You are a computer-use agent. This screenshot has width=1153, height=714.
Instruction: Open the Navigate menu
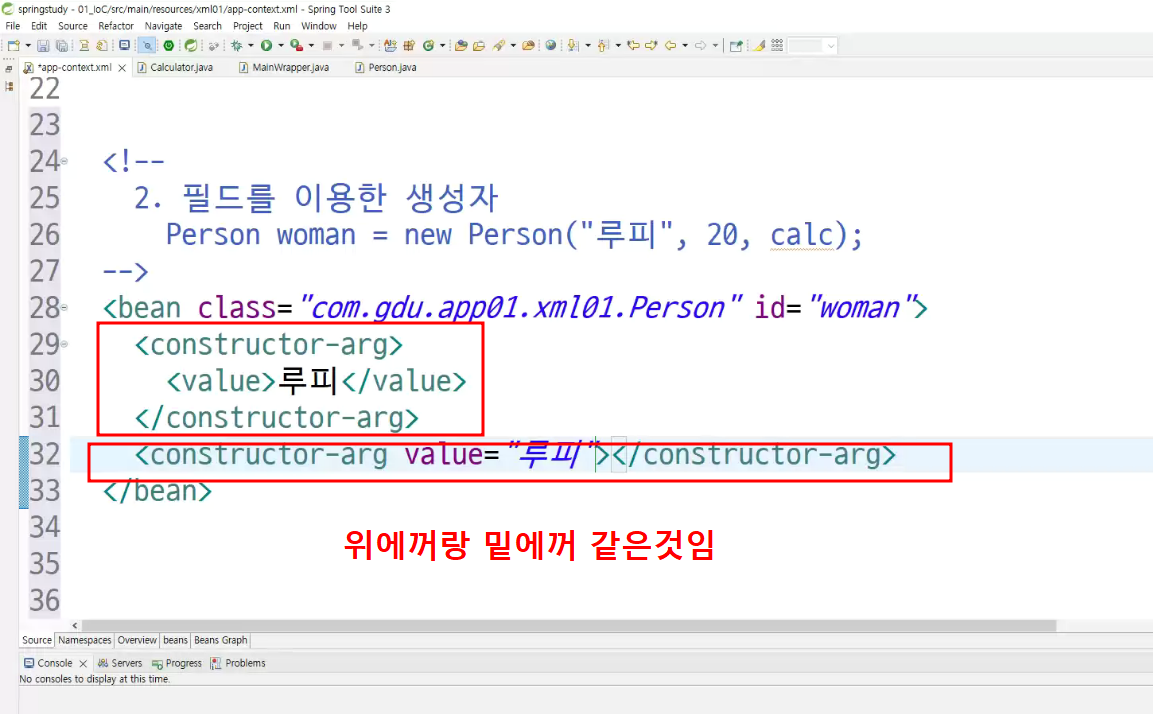coord(163,26)
